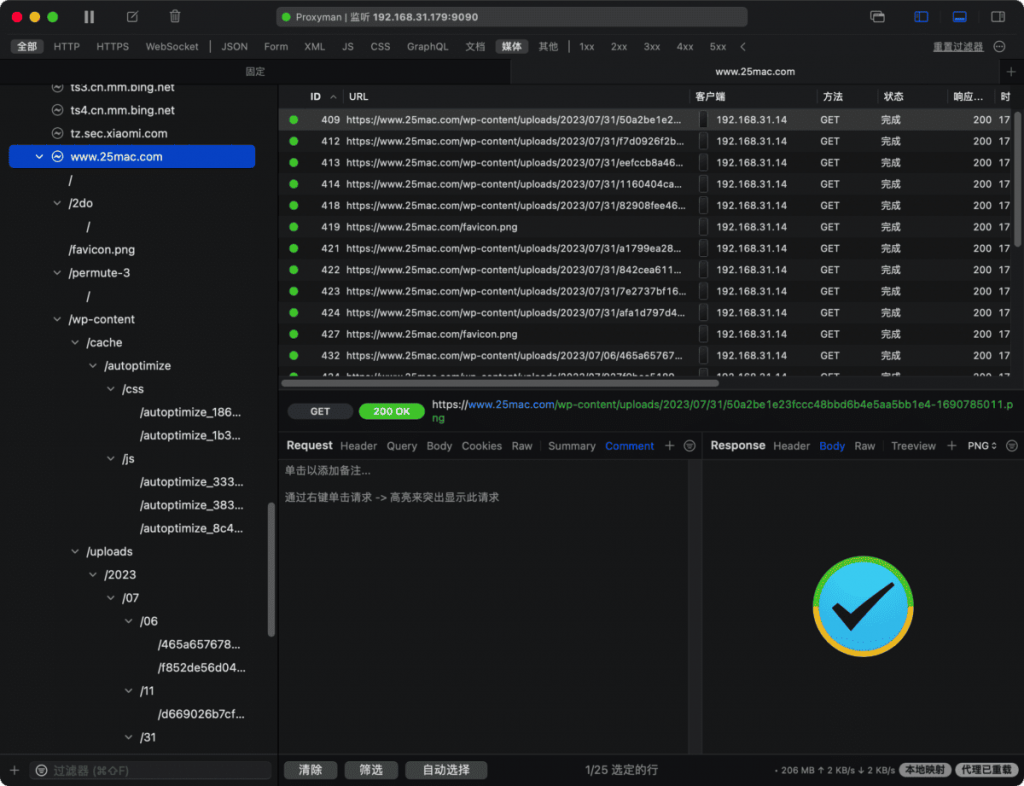1024x786 pixels.
Task: Click the 过滤器 filter input field
Action: [x=150, y=771]
